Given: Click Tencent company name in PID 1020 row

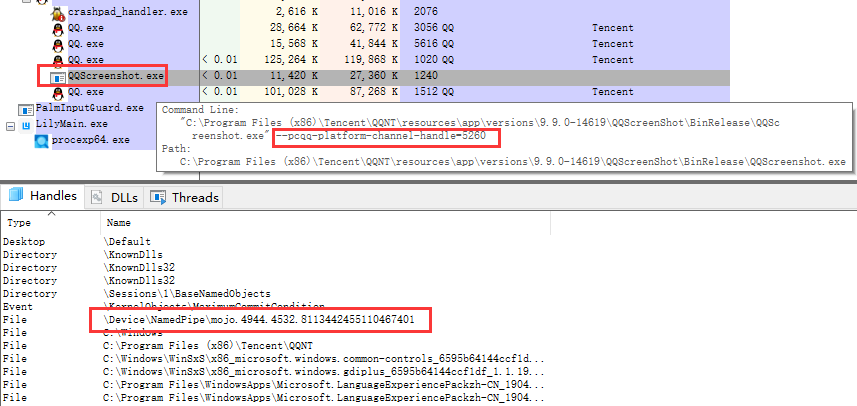Looking at the screenshot, I should [x=613, y=60].
